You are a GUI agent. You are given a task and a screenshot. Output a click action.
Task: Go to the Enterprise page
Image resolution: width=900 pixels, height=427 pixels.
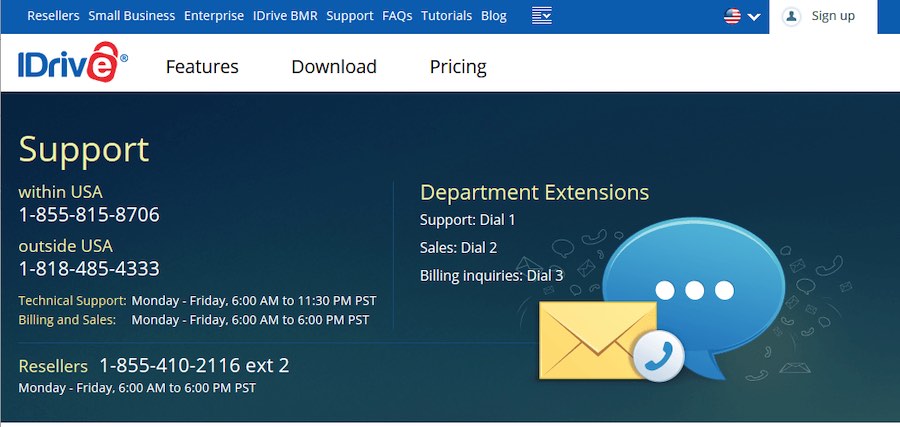pyautogui.click(x=214, y=16)
